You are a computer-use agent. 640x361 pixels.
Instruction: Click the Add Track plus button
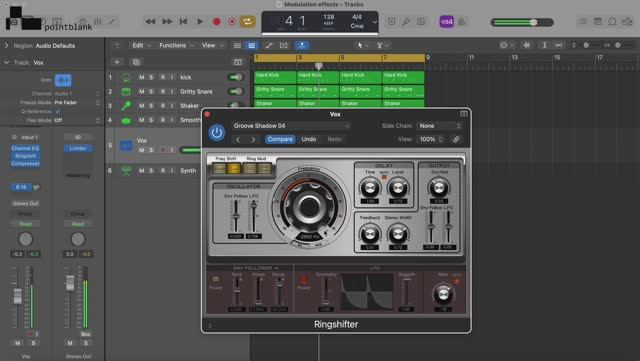pos(117,62)
